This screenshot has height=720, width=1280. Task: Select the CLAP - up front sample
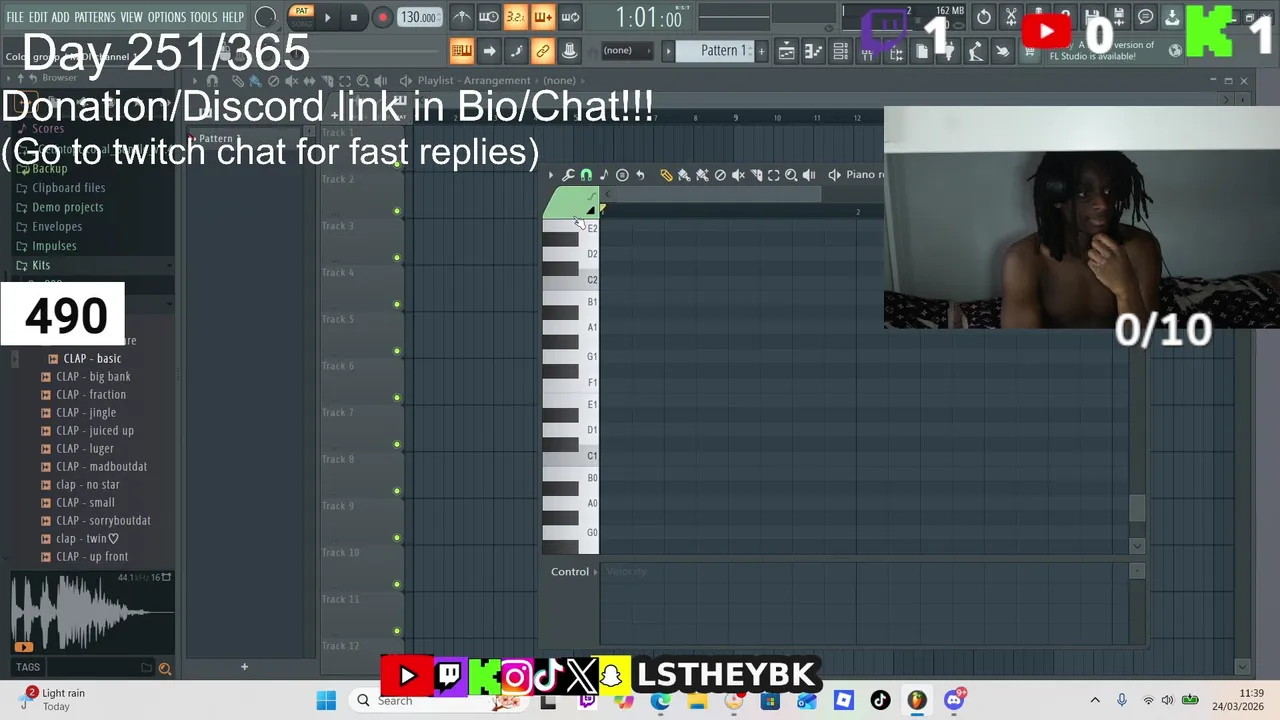pos(92,556)
